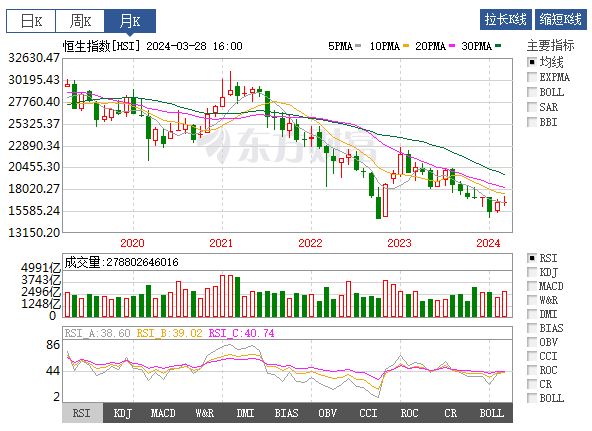The image size is (592, 431).
Task: Click the RSI_B:39.02 value label
Action: [170, 333]
